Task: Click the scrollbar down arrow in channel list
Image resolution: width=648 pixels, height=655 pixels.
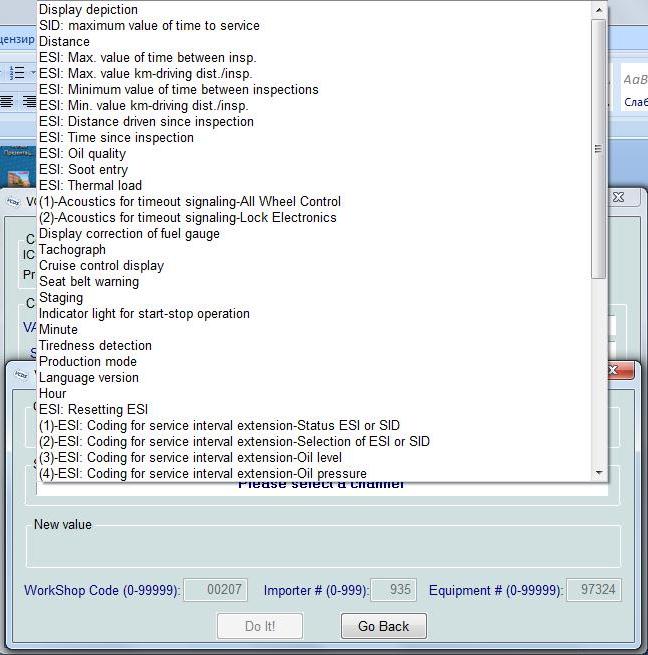Action: pyautogui.click(x=598, y=472)
